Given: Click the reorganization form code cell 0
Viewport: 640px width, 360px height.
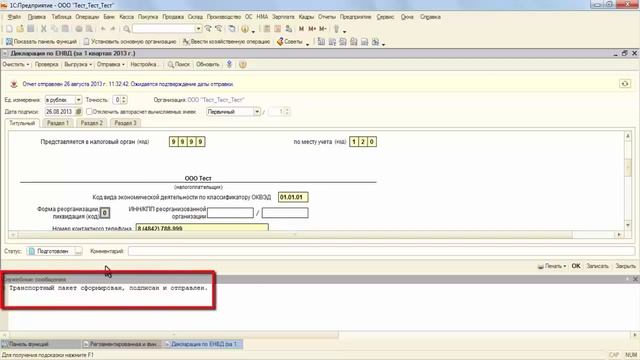Looking at the screenshot, I should 105,213.
